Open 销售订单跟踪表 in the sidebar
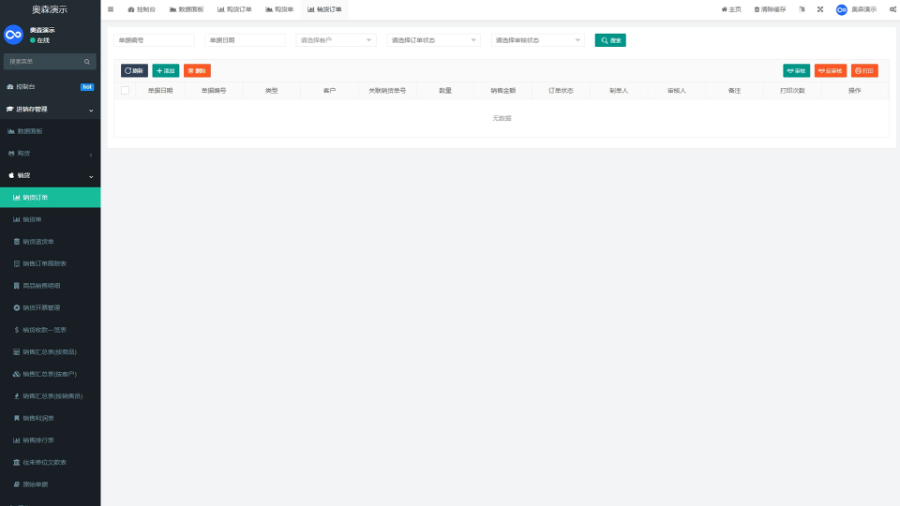Viewport: 900px width, 506px height. tap(50, 264)
